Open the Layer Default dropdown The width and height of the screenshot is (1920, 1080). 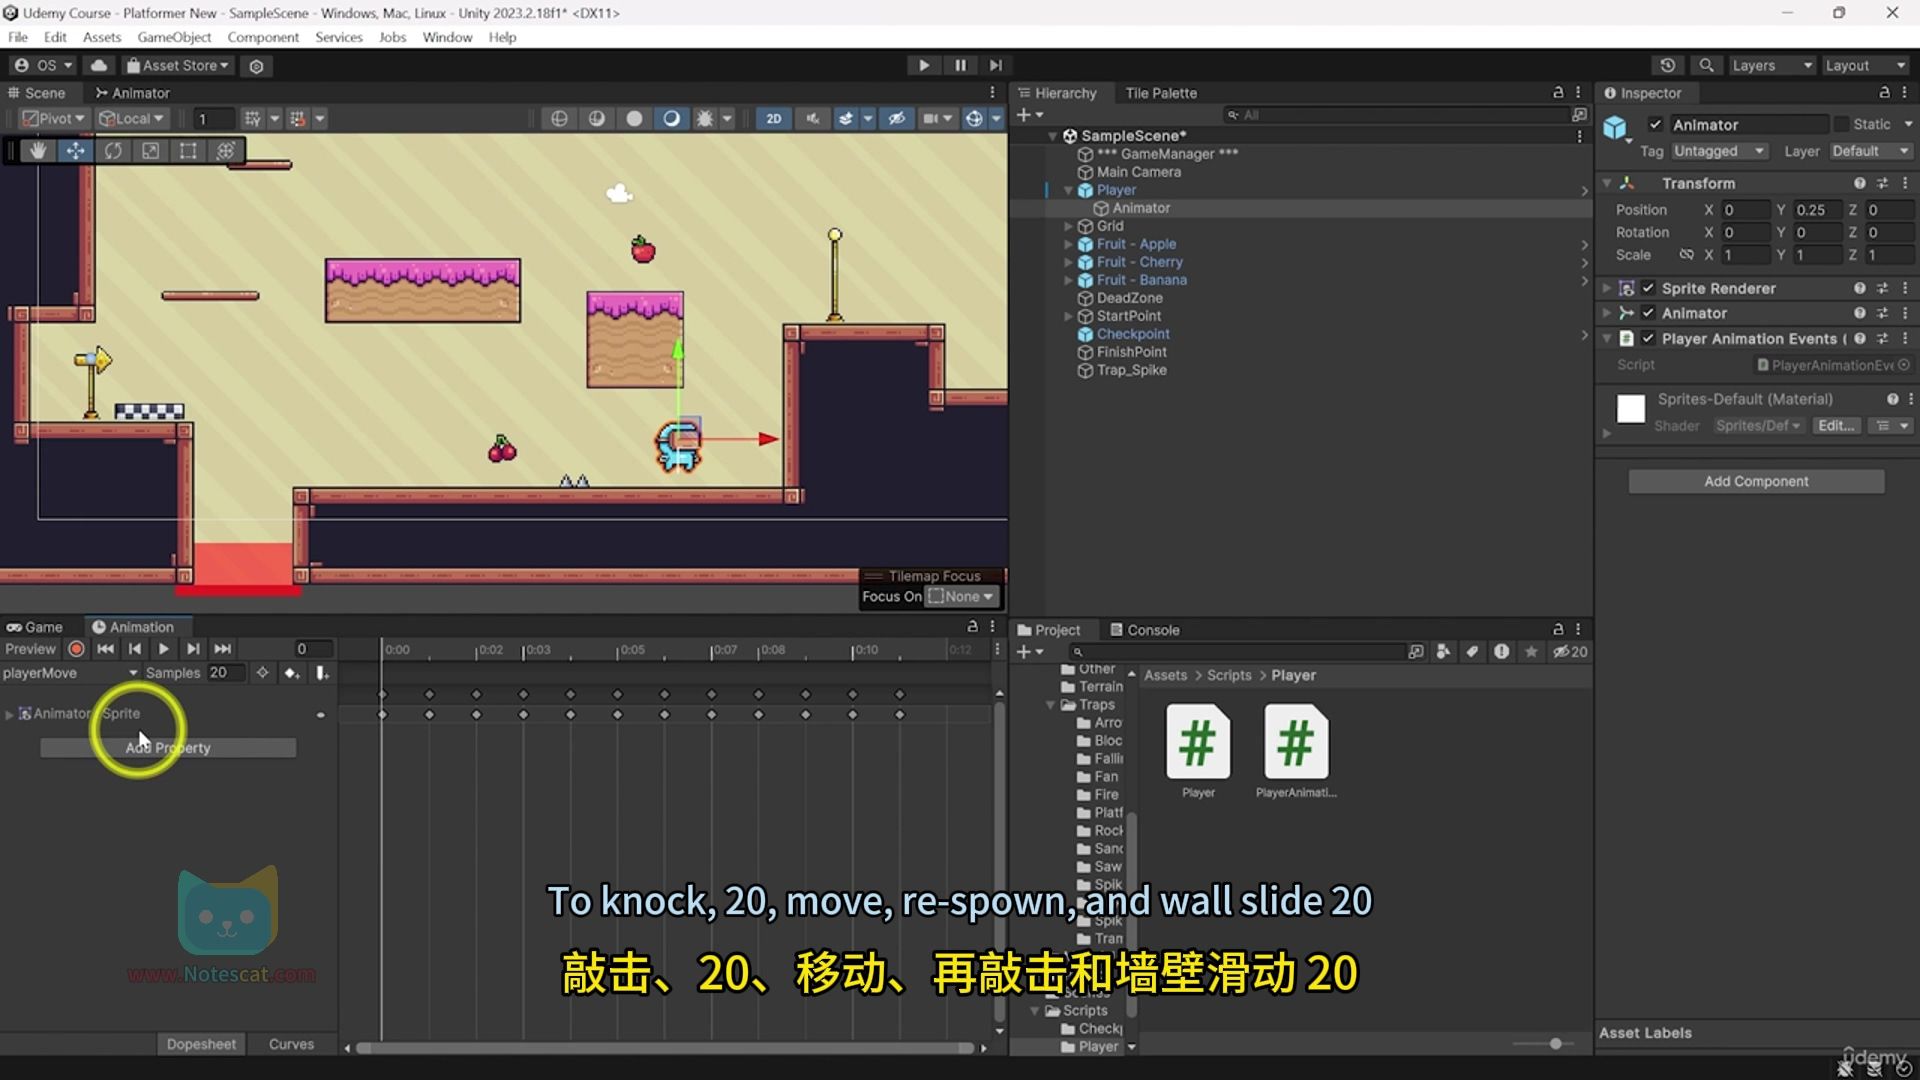[x=1870, y=151]
